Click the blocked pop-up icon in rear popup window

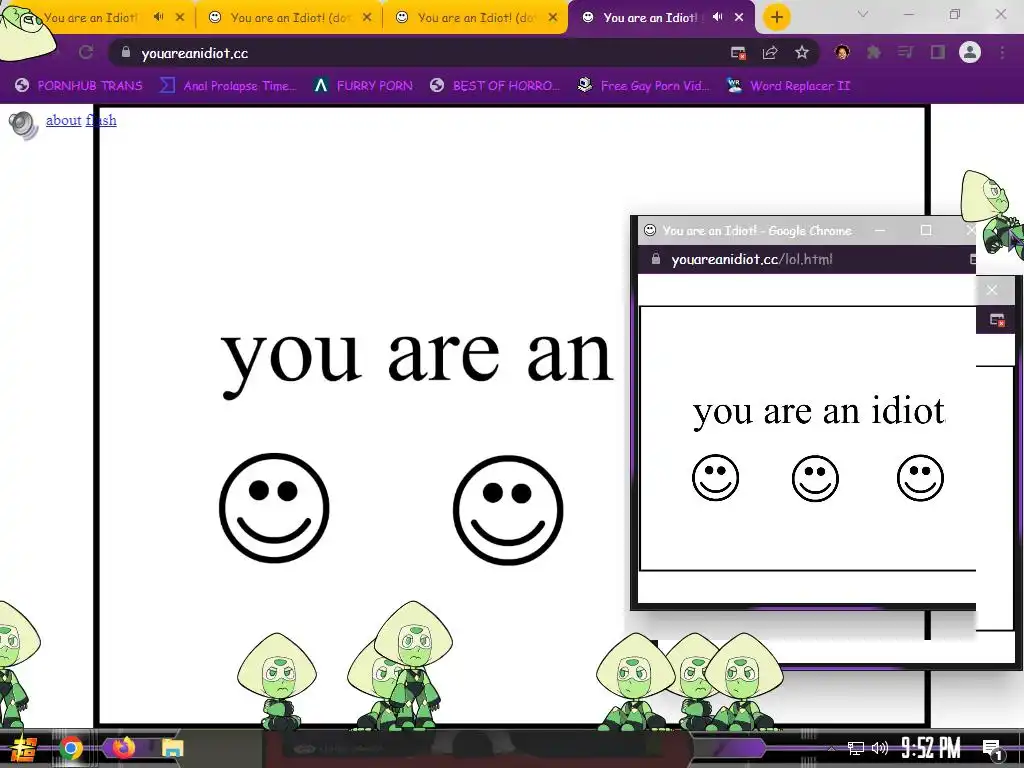(997, 320)
